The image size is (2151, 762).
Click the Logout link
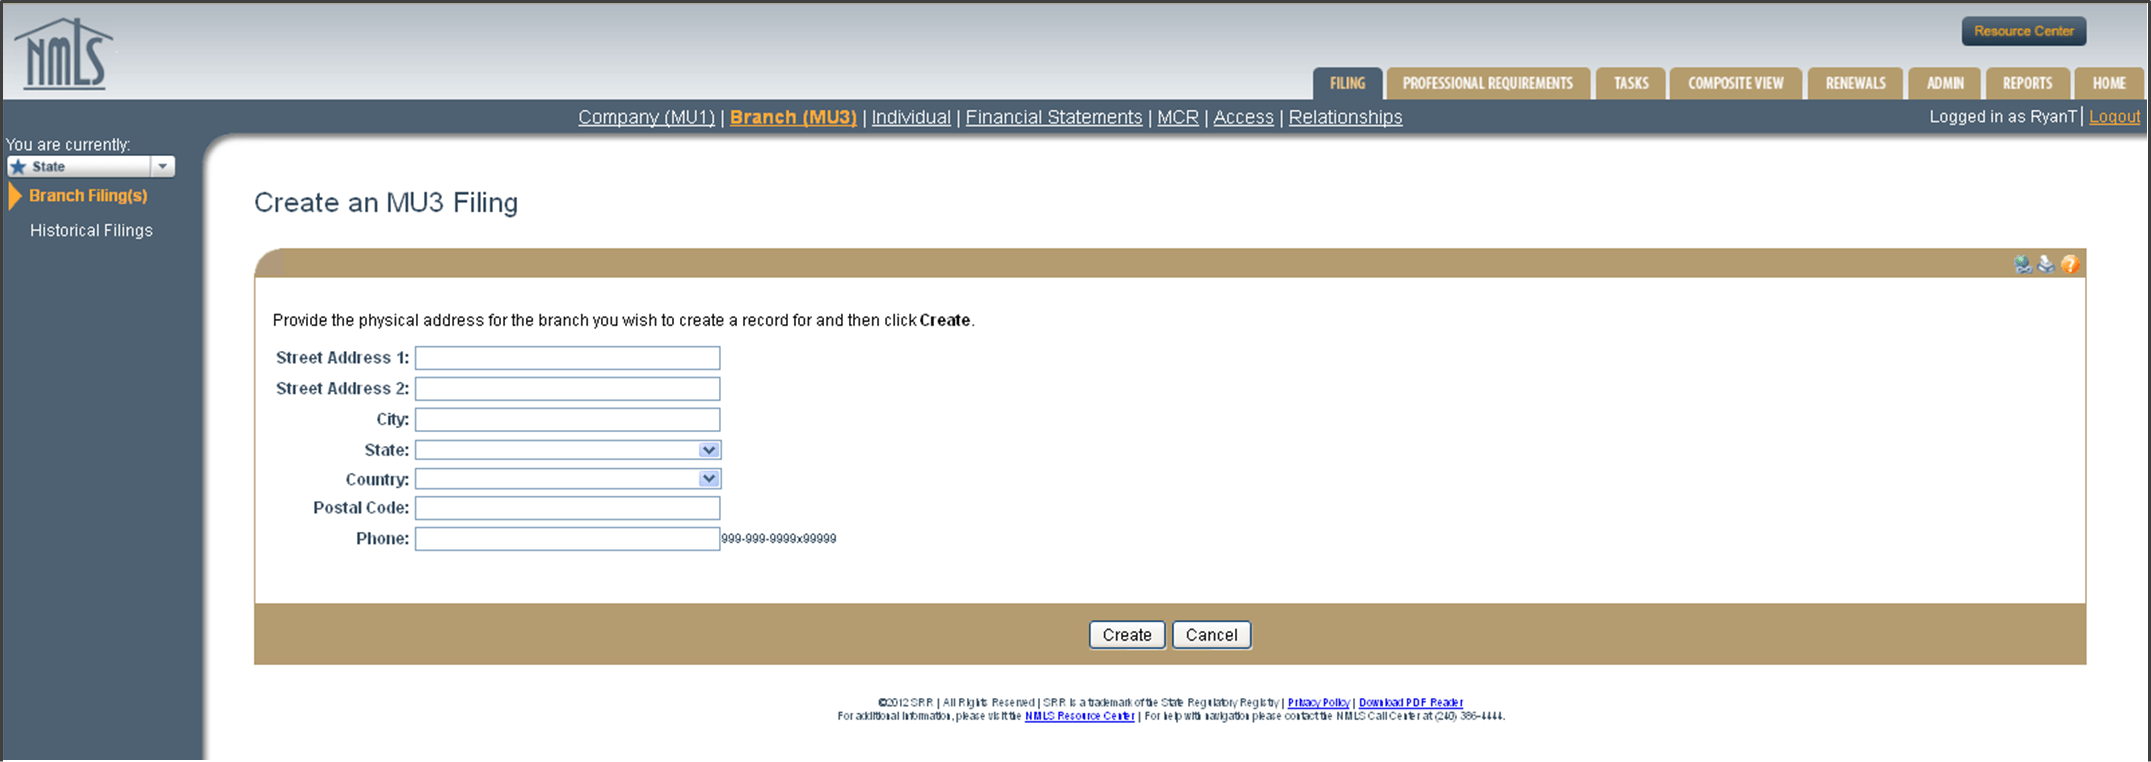coord(2114,117)
